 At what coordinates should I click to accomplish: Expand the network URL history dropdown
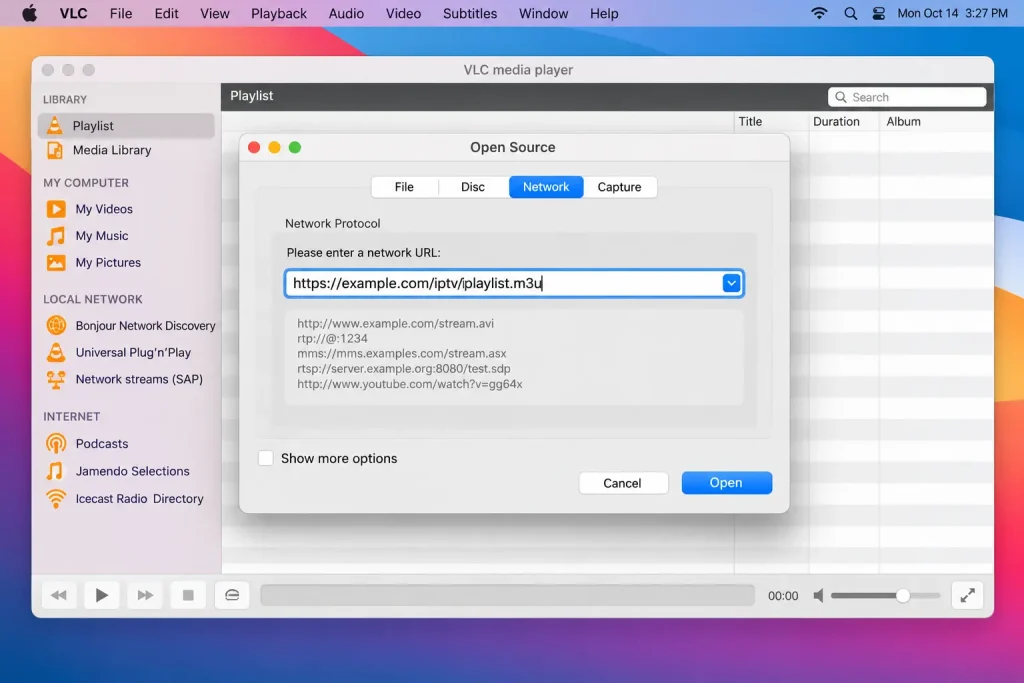pyautogui.click(x=731, y=283)
